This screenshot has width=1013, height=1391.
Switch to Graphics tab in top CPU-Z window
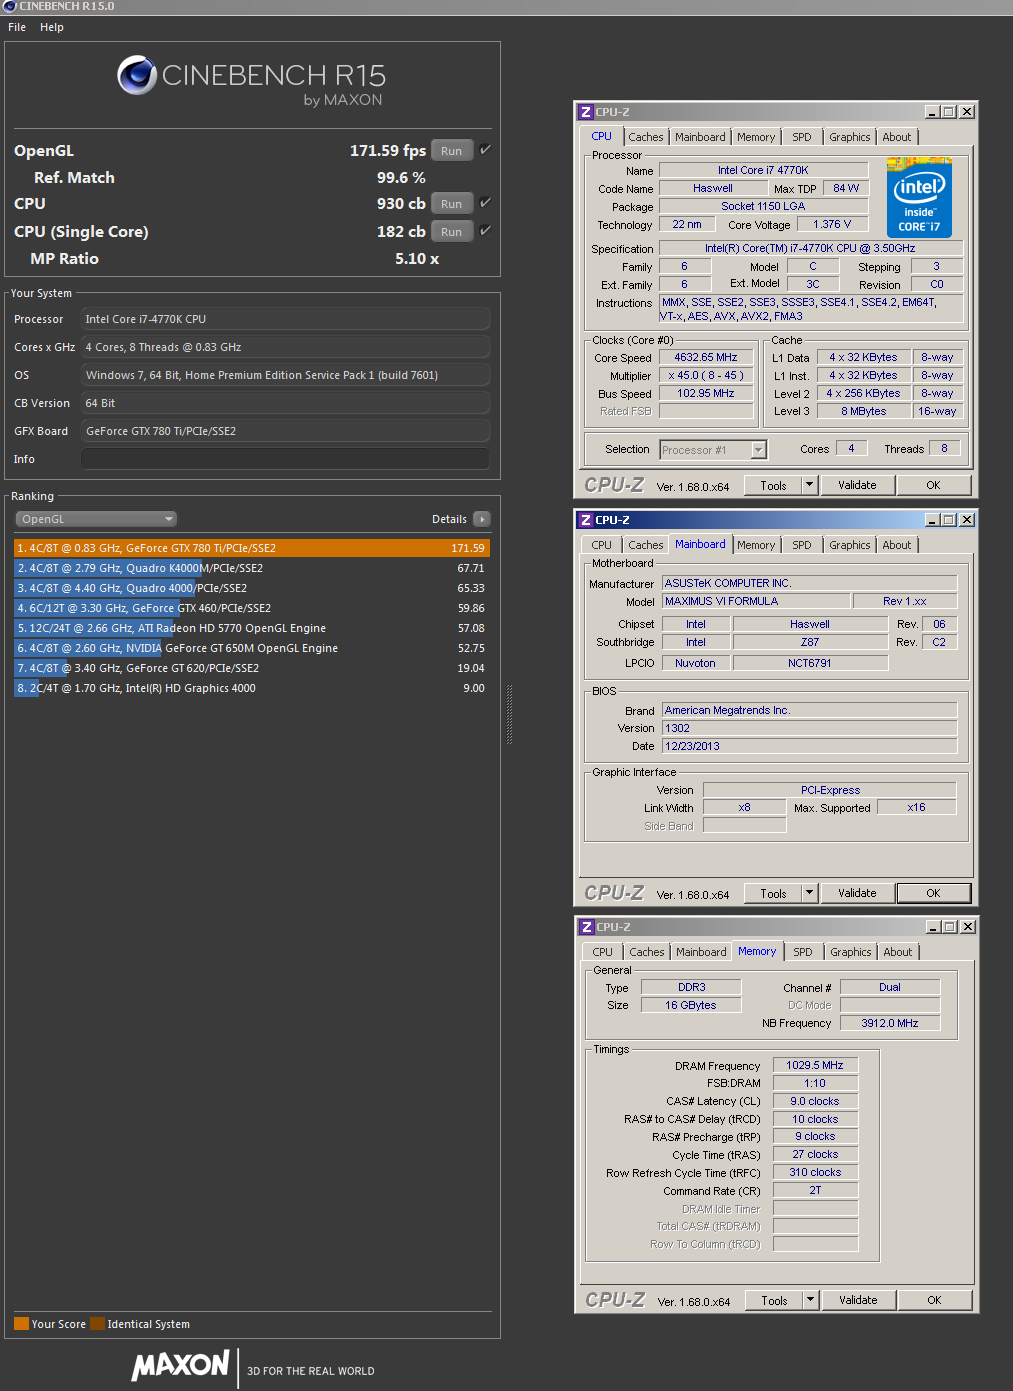850,137
